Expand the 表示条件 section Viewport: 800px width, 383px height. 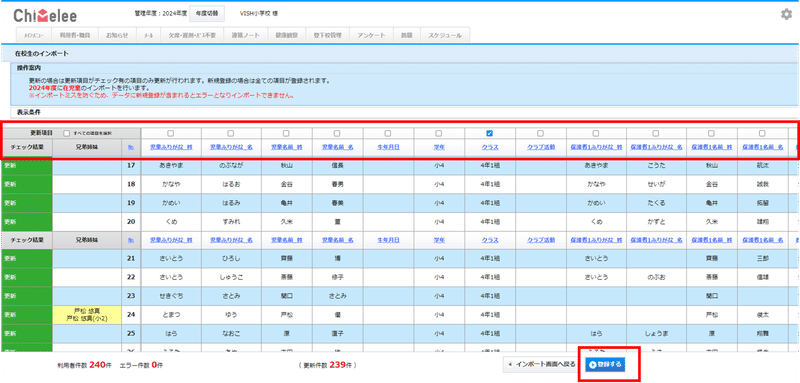point(28,112)
